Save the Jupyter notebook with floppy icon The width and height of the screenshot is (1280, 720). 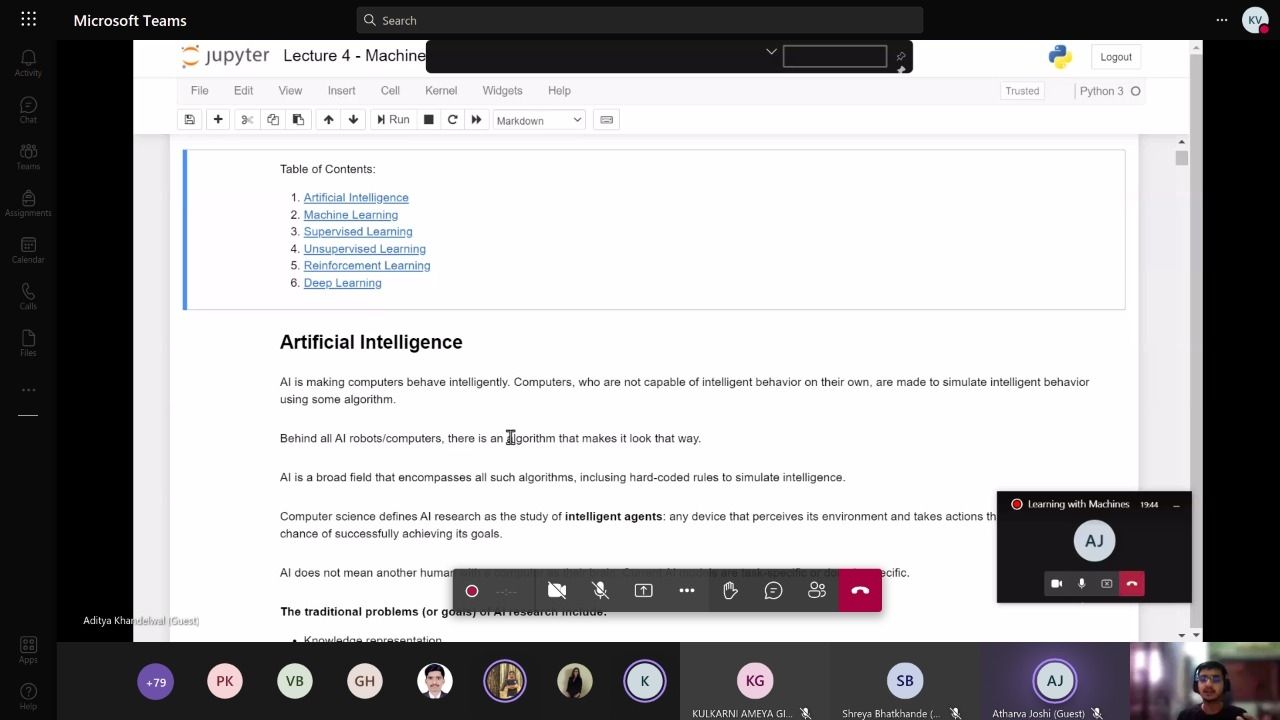pos(189,120)
